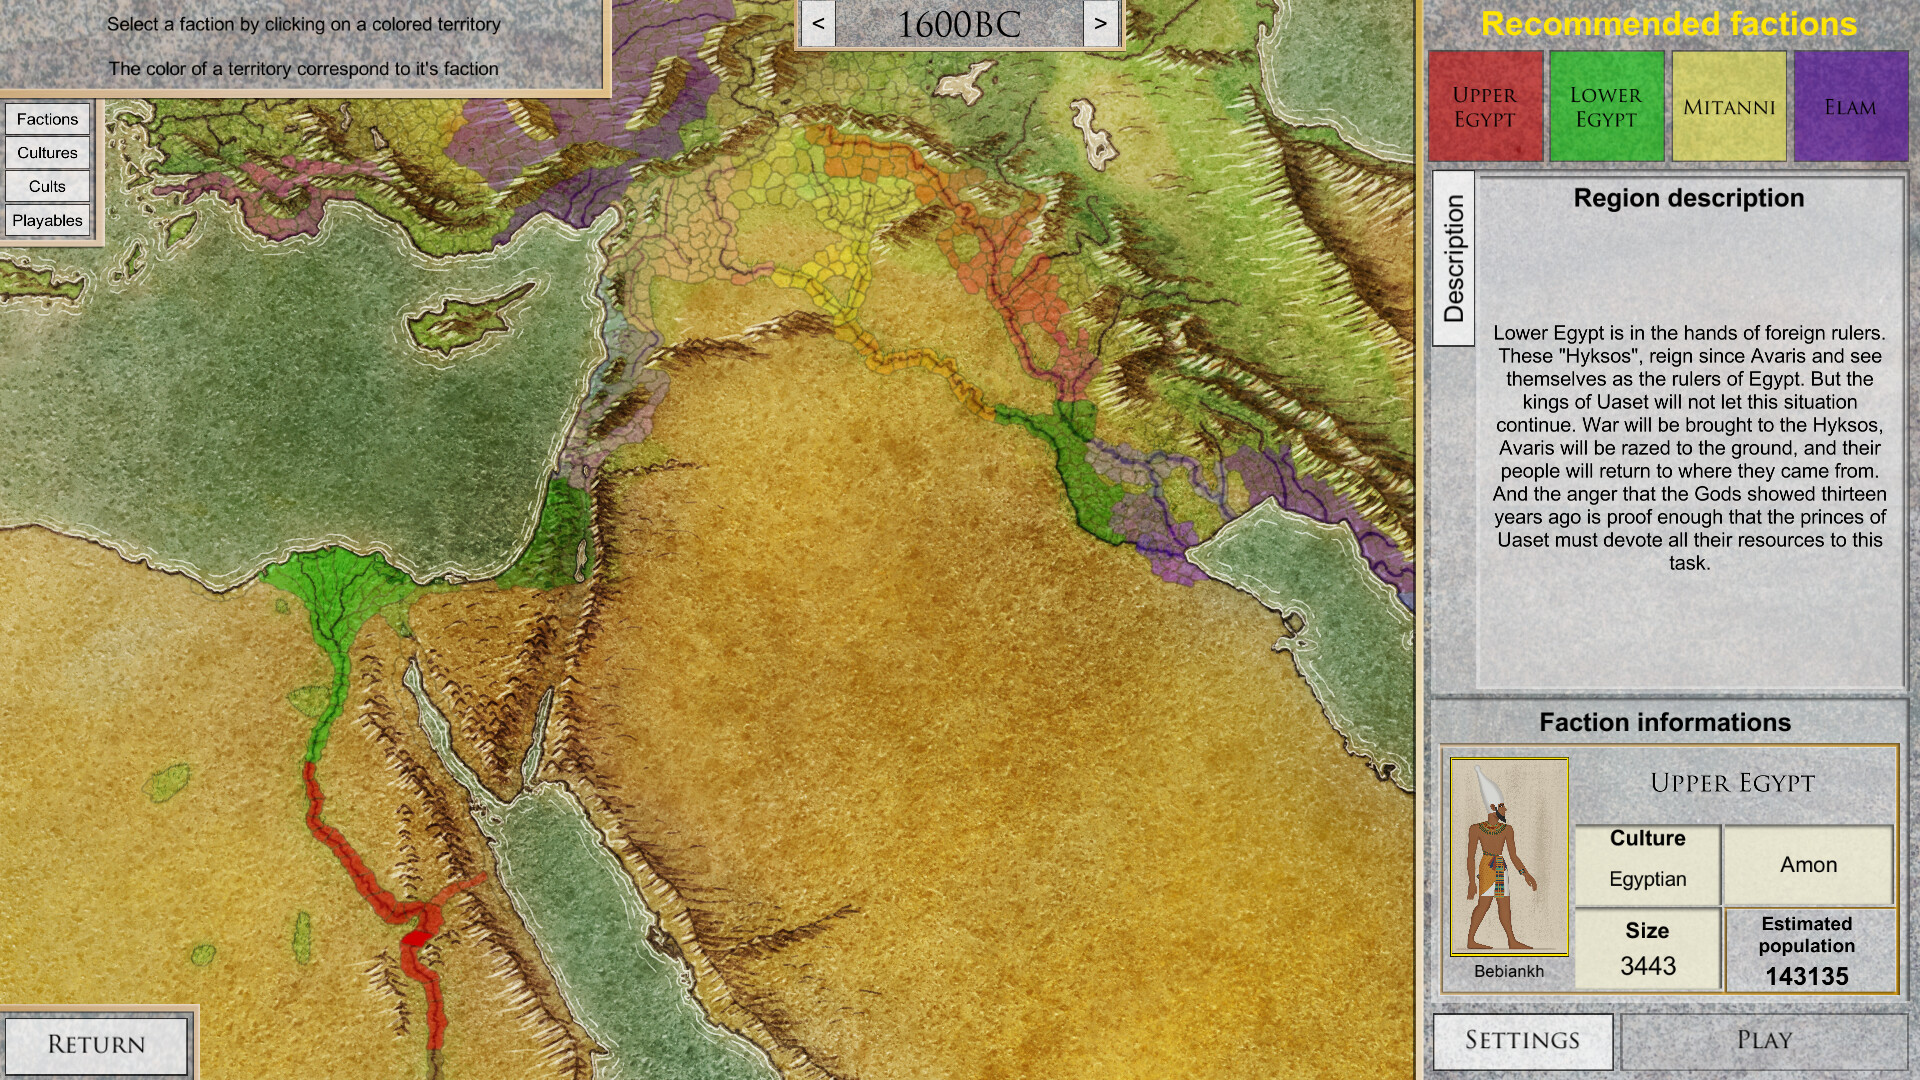Viewport: 1920px width, 1080px height.
Task: Toggle the Cults overlay on
Action: pyautogui.click(x=47, y=186)
